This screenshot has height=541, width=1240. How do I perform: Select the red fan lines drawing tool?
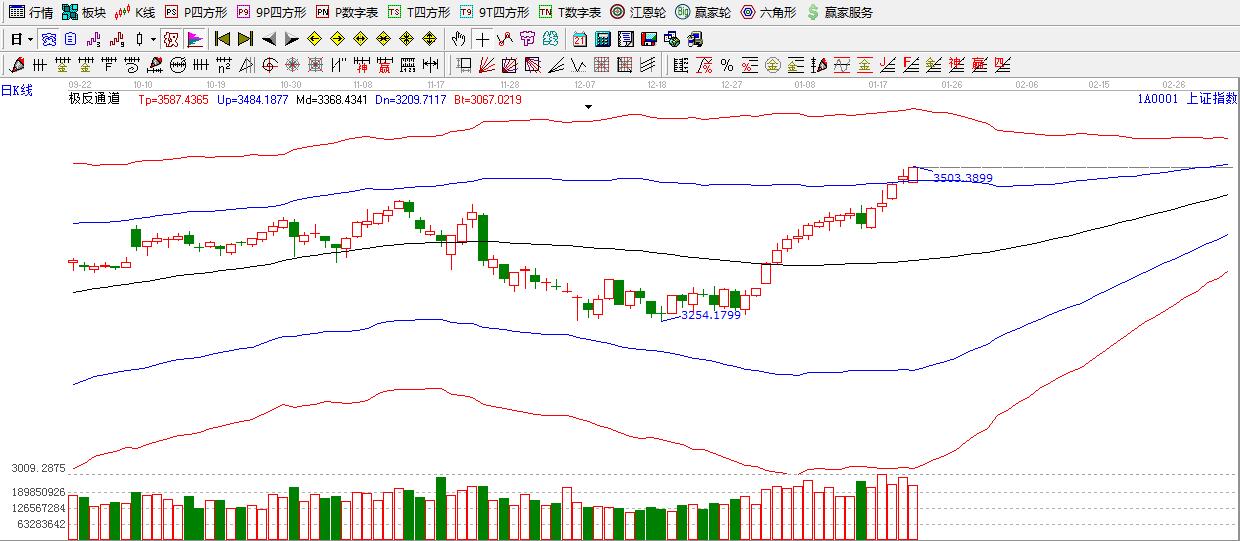[486, 65]
